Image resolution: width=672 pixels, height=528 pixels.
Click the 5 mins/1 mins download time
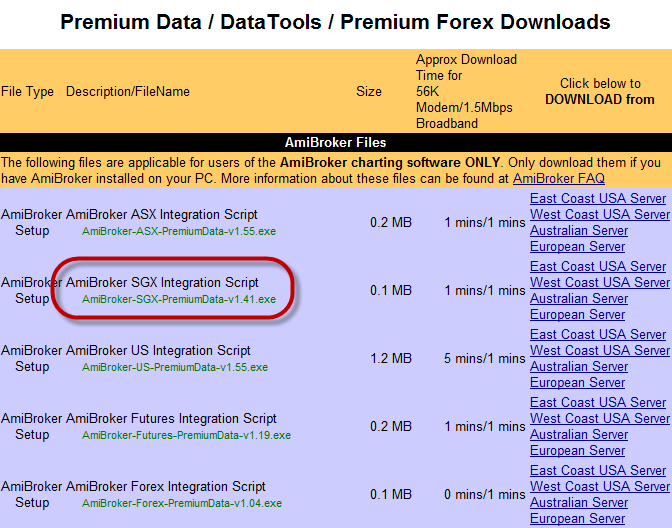coord(485,358)
